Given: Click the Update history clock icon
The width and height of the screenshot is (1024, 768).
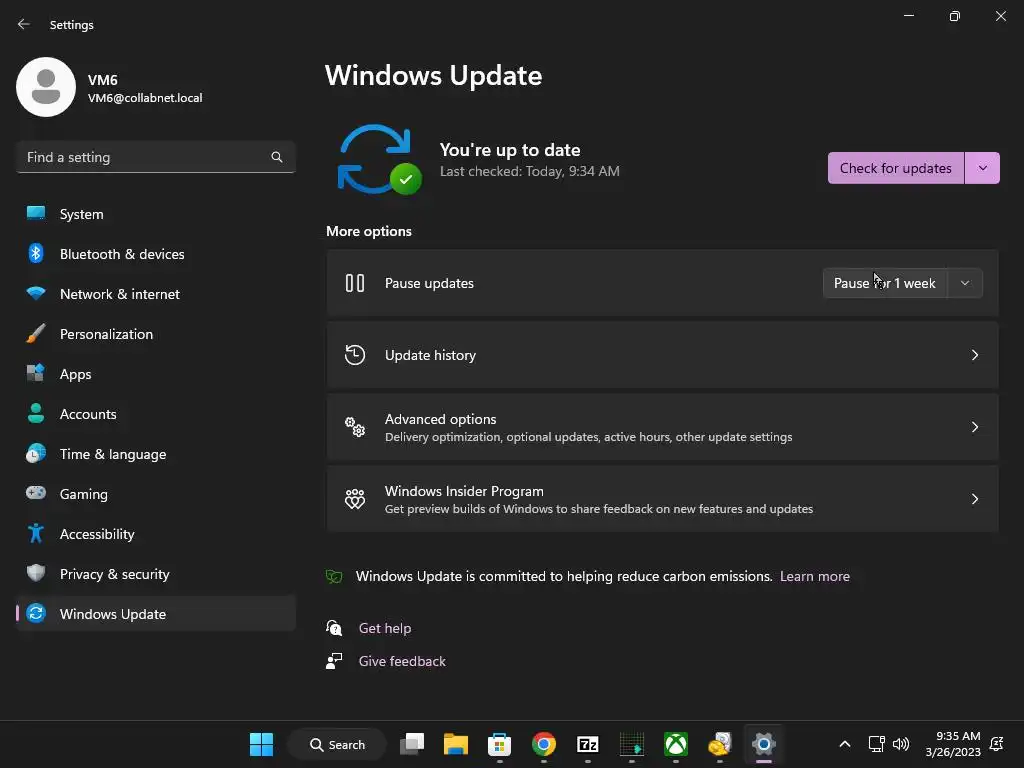Looking at the screenshot, I should point(355,355).
